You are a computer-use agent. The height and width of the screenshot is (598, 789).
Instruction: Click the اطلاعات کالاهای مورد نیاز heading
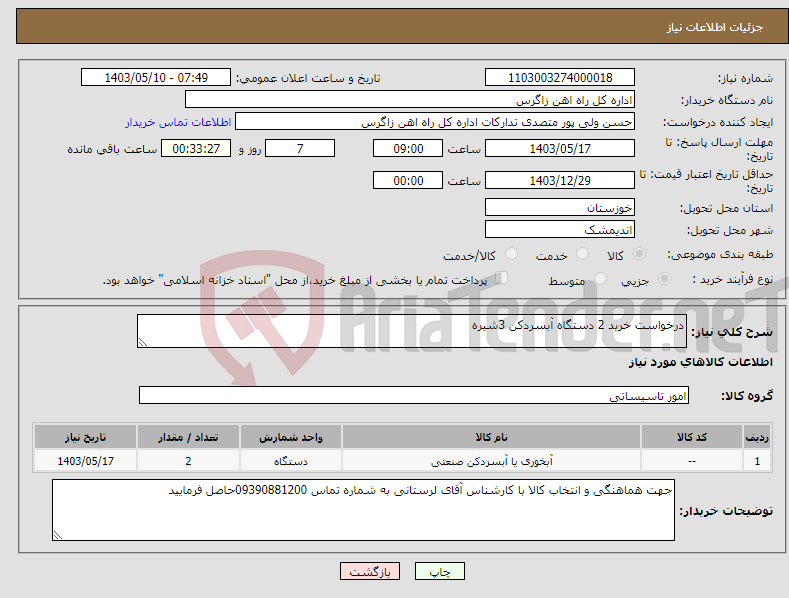[x=700, y=362]
